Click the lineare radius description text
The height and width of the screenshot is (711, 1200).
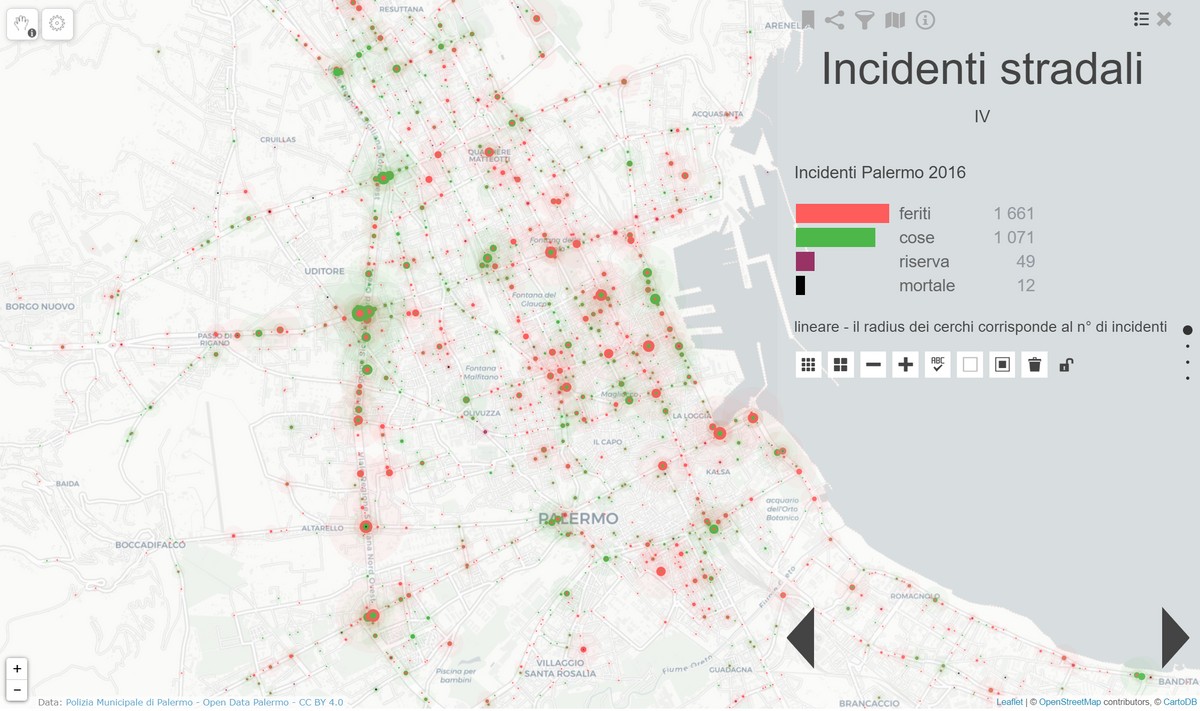[x=980, y=327]
